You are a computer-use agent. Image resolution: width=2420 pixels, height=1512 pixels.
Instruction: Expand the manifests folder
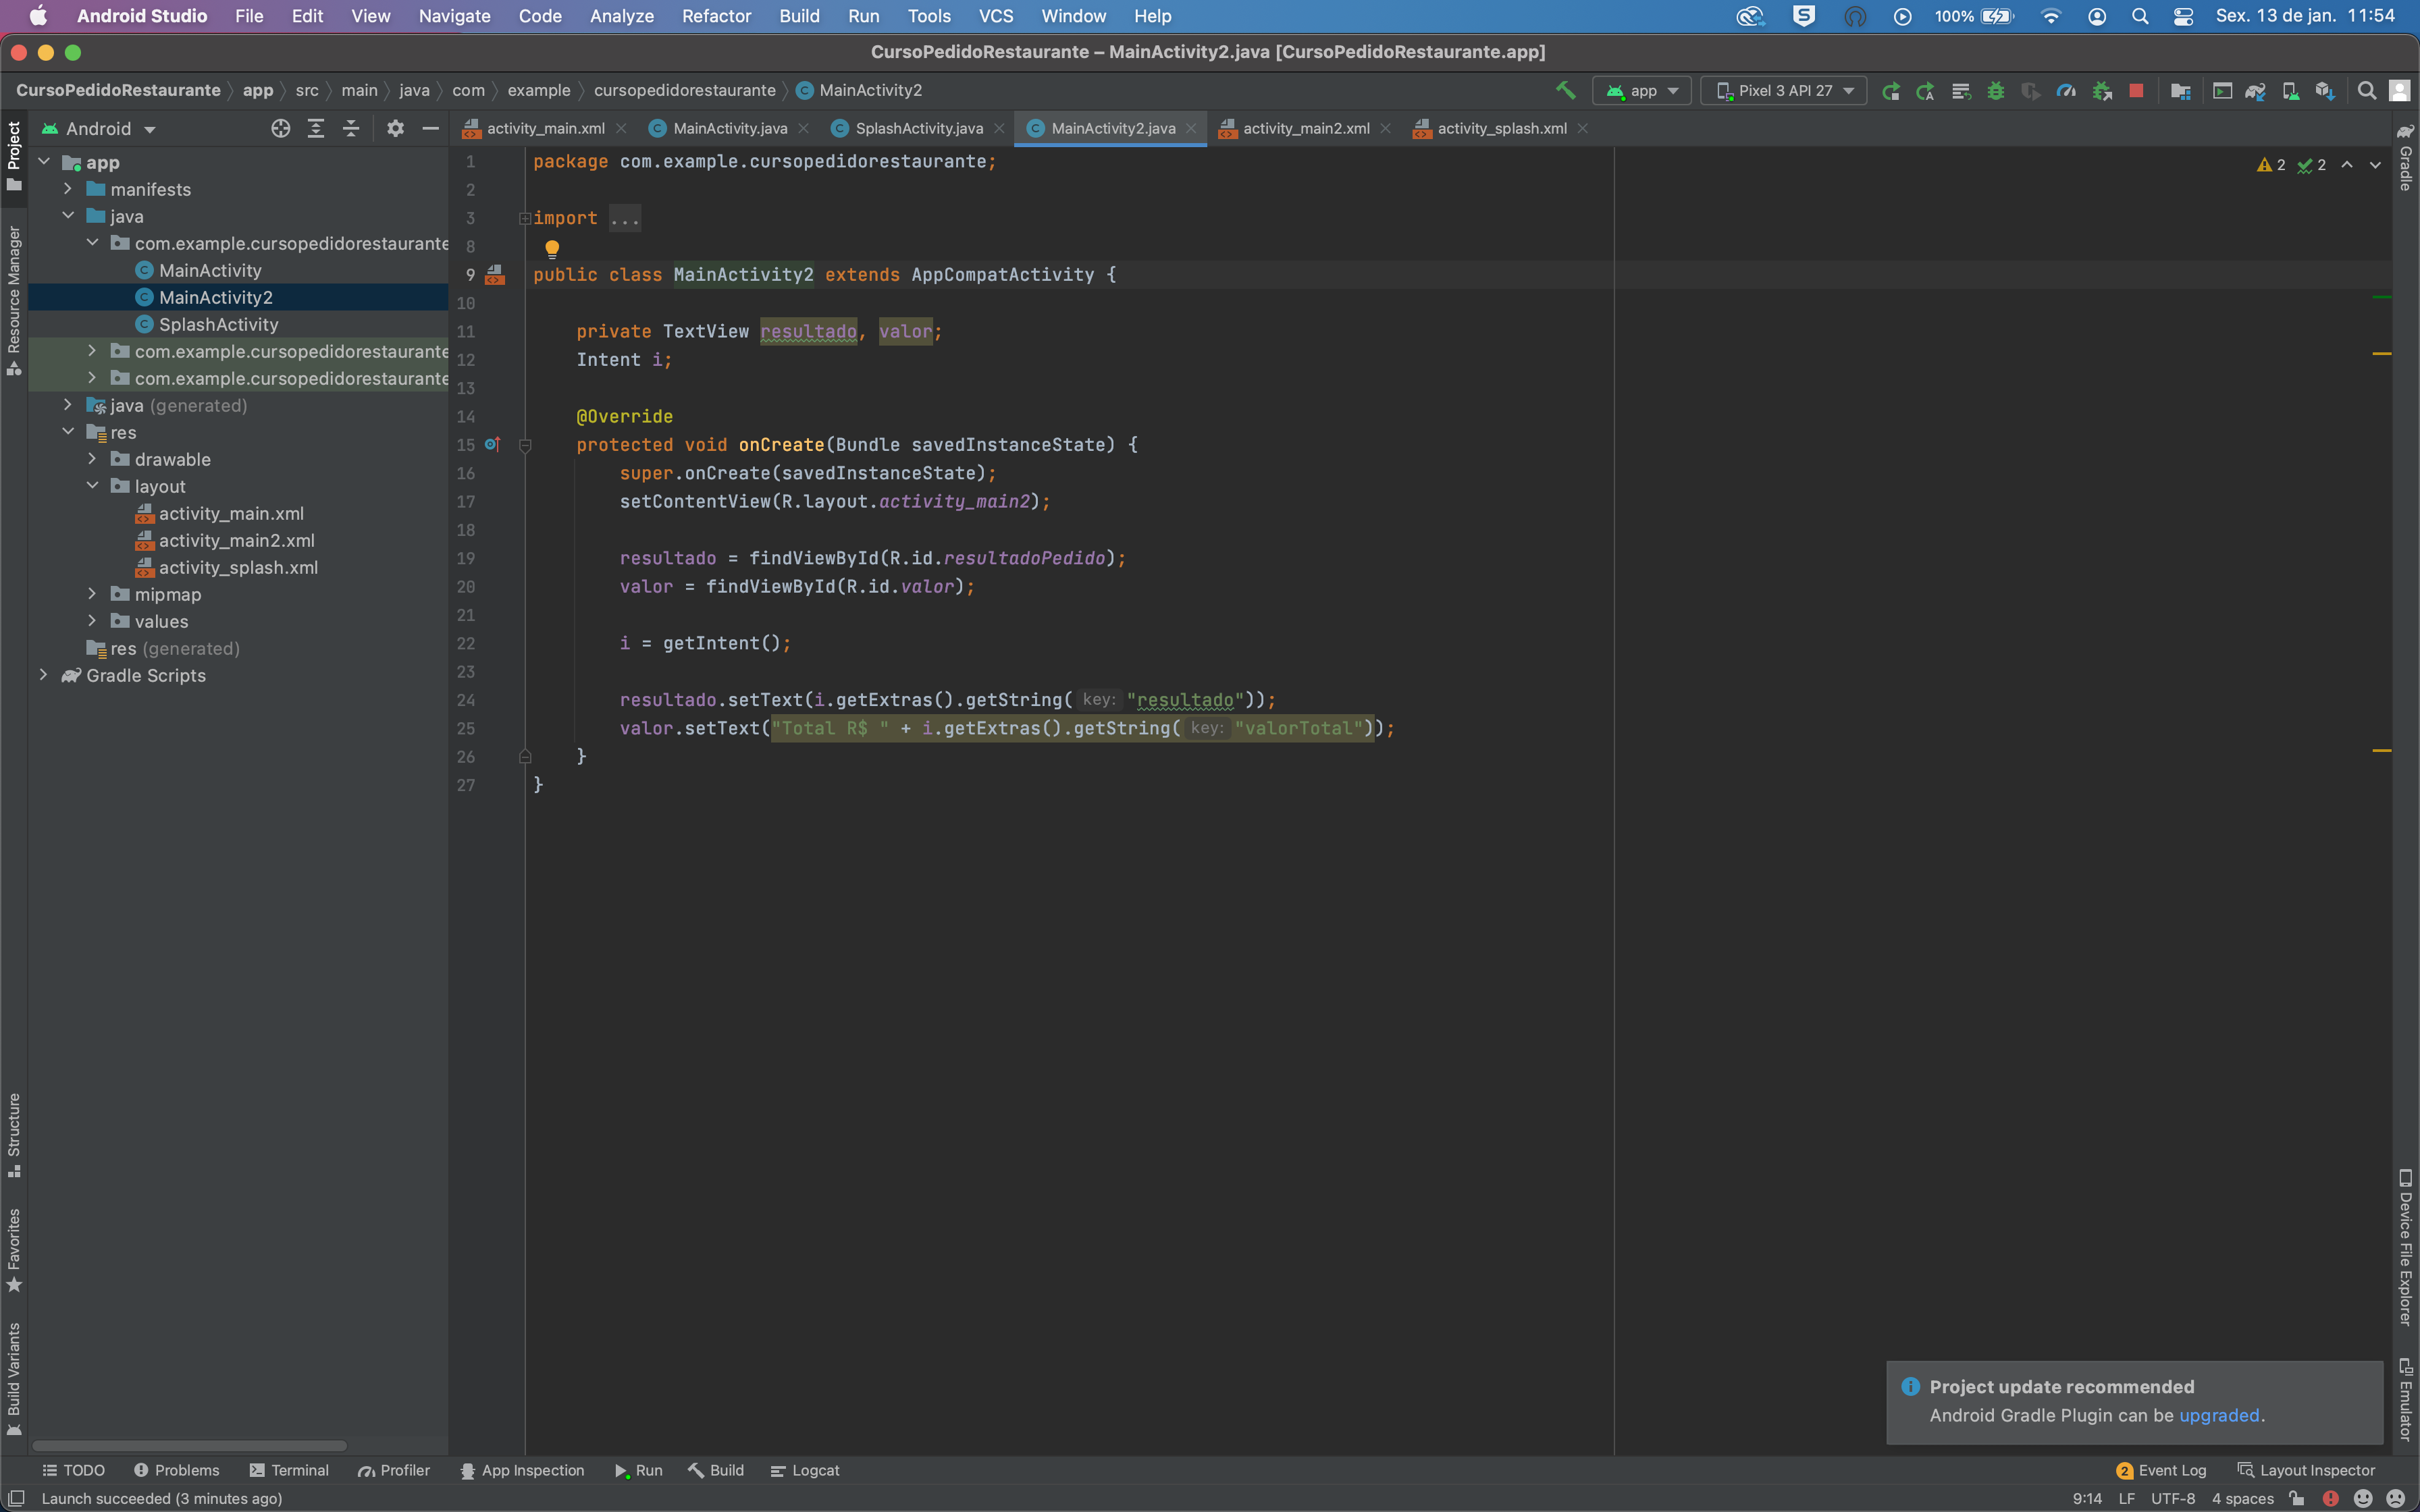pos(68,189)
